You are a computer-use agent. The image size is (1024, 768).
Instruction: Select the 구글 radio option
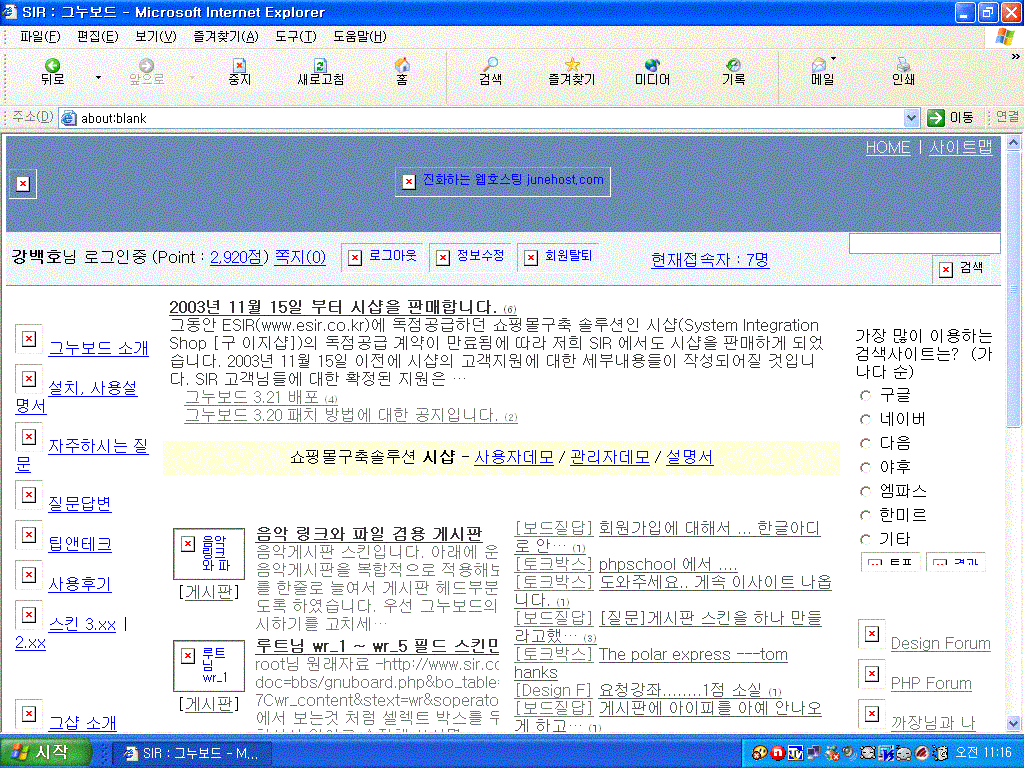tap(866, 395)
